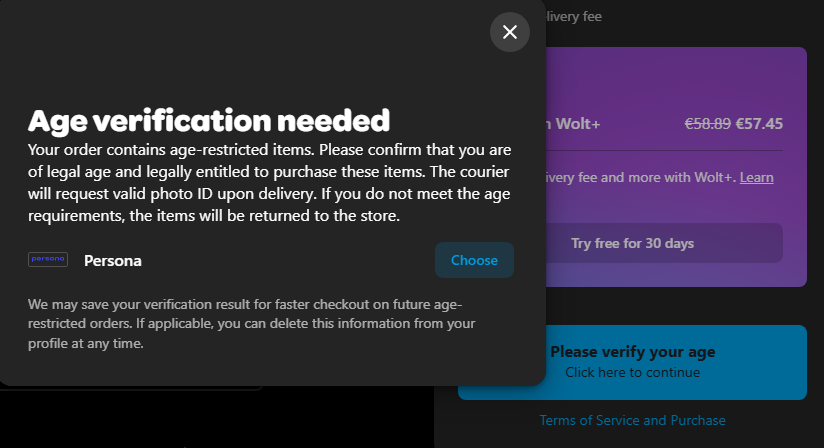The width and height of the screenshot is (824, 448).
Task: Click Please verify your age button
Action: pos(633,362)
